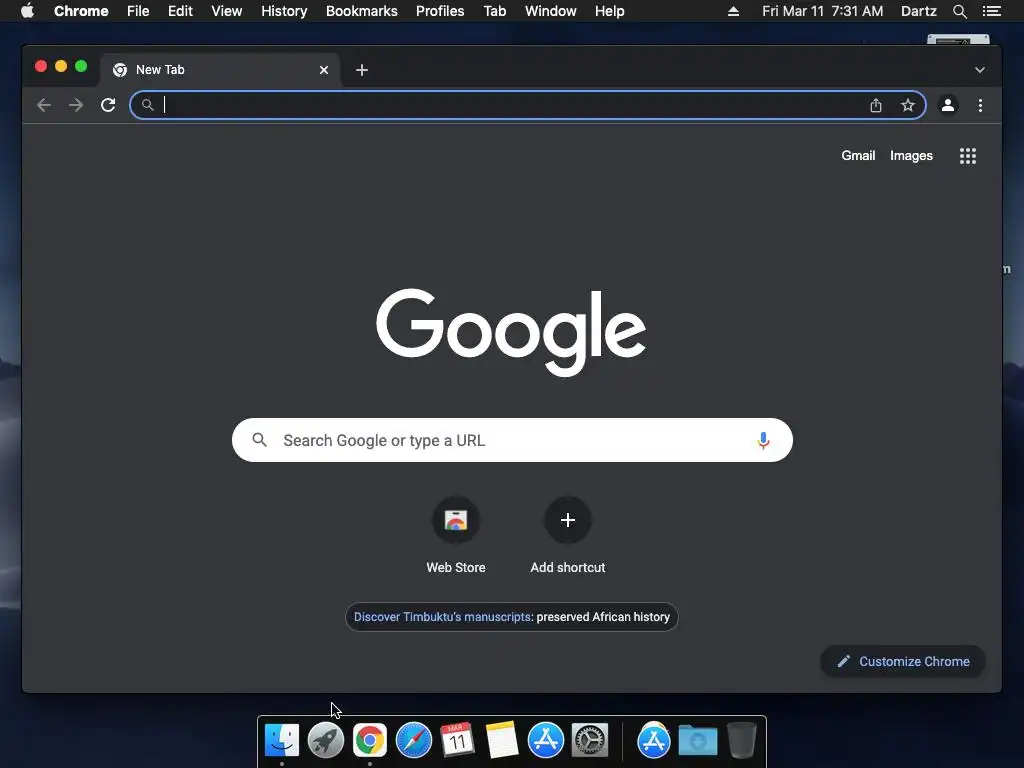The width and height of the screenshot is (1024, 768).
Task: Add a new shortcut tile
Action: tap(568, 536)
